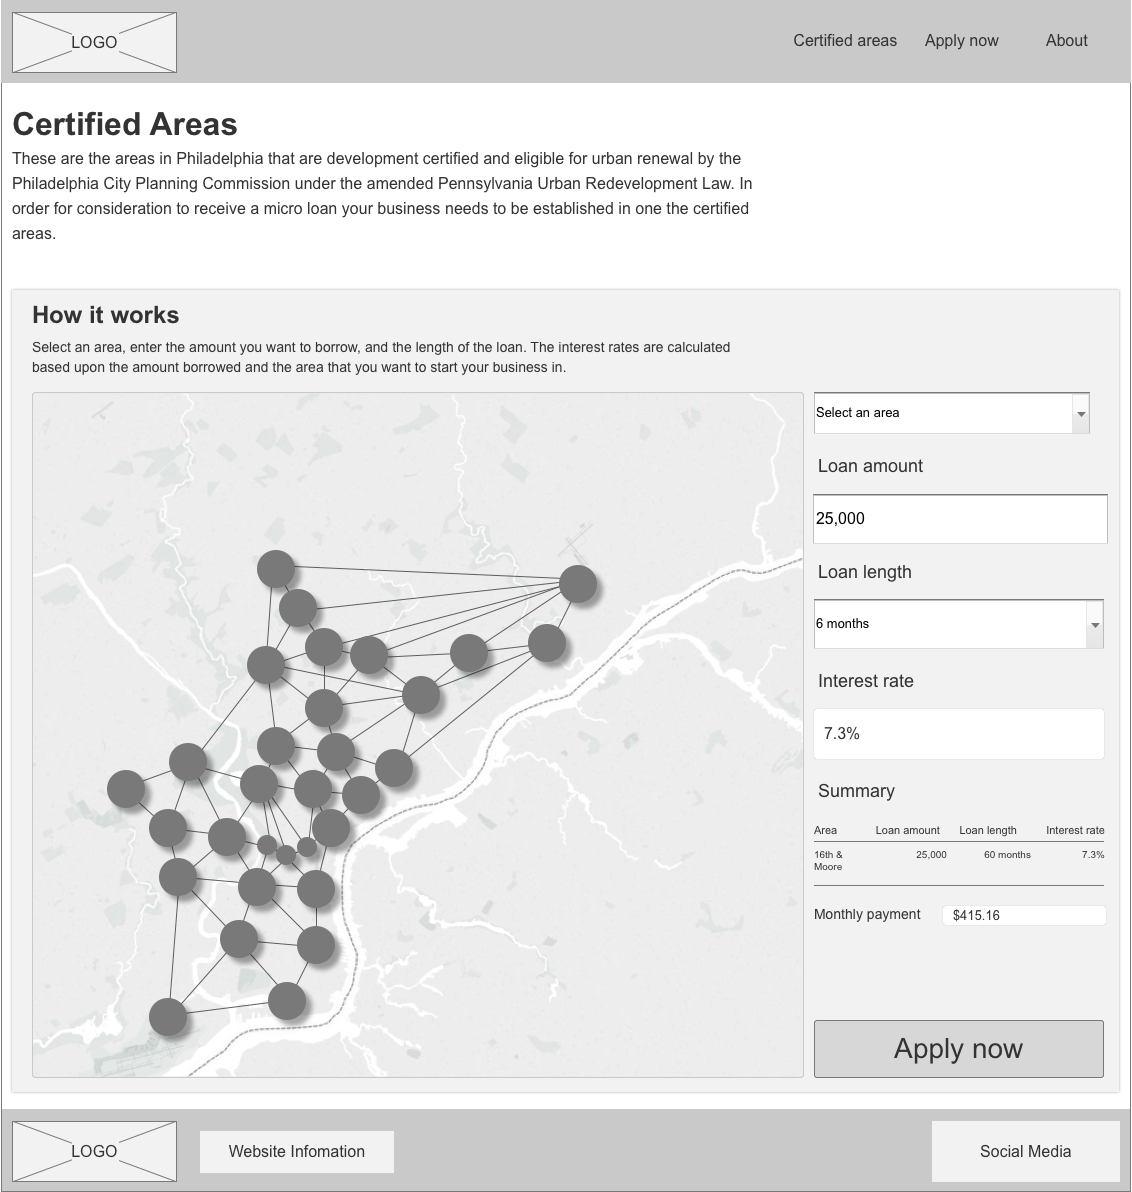
Task: Click the Loan amount input field
Action: click(960, 518)
